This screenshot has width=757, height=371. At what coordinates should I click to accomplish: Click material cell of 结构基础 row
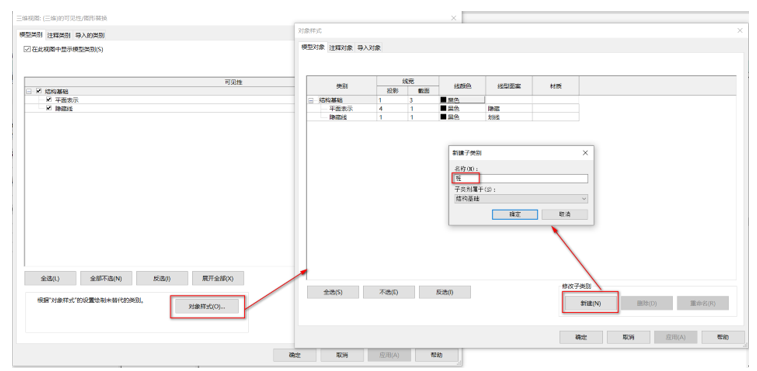[x=556, y=100]
